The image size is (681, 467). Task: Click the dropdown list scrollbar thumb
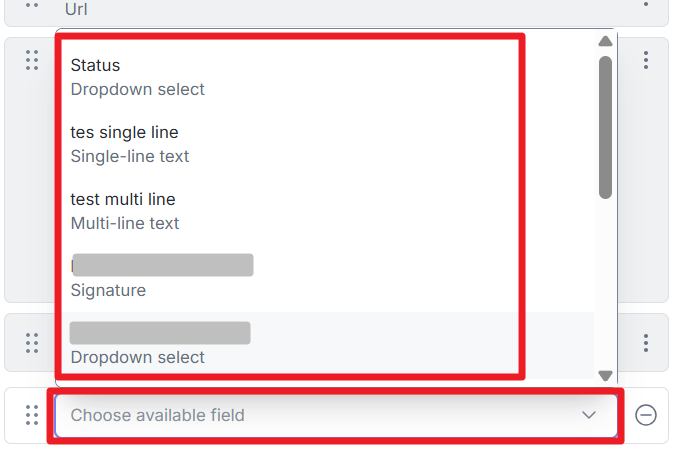[605, 125]
